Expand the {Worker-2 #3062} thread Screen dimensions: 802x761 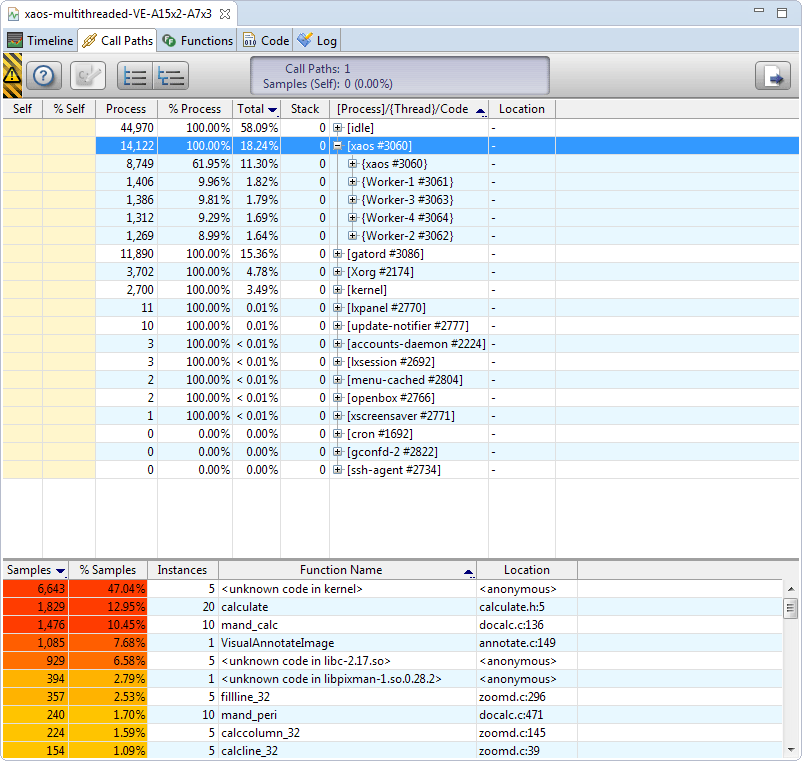click(x=352, y=235)
